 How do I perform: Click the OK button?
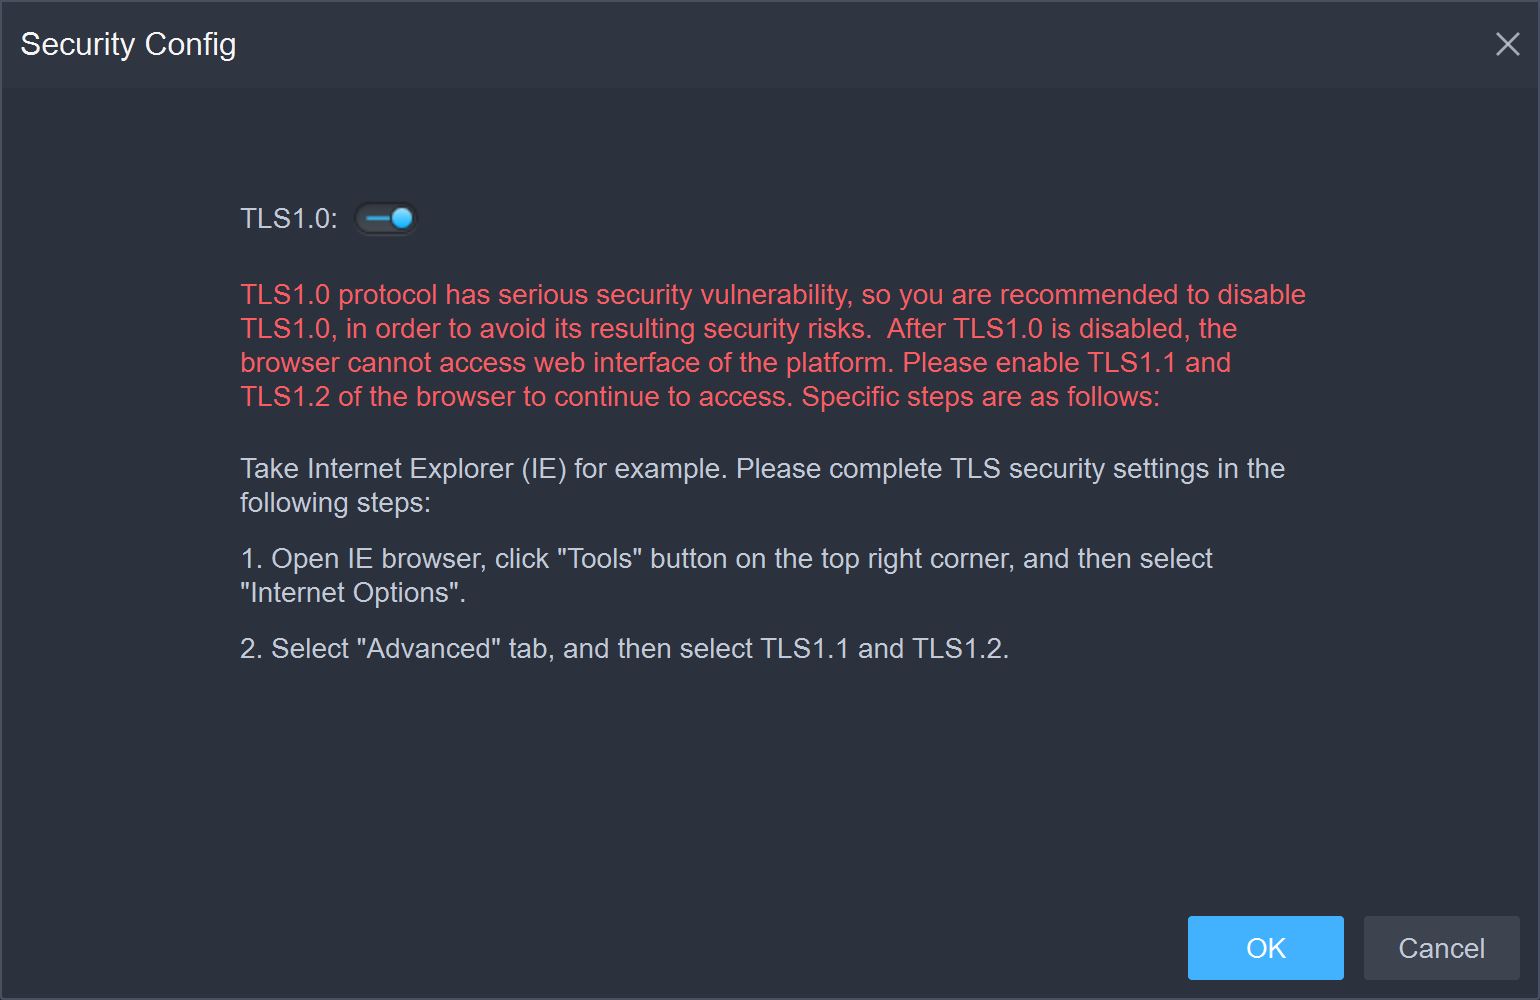tap(1265, 948)
